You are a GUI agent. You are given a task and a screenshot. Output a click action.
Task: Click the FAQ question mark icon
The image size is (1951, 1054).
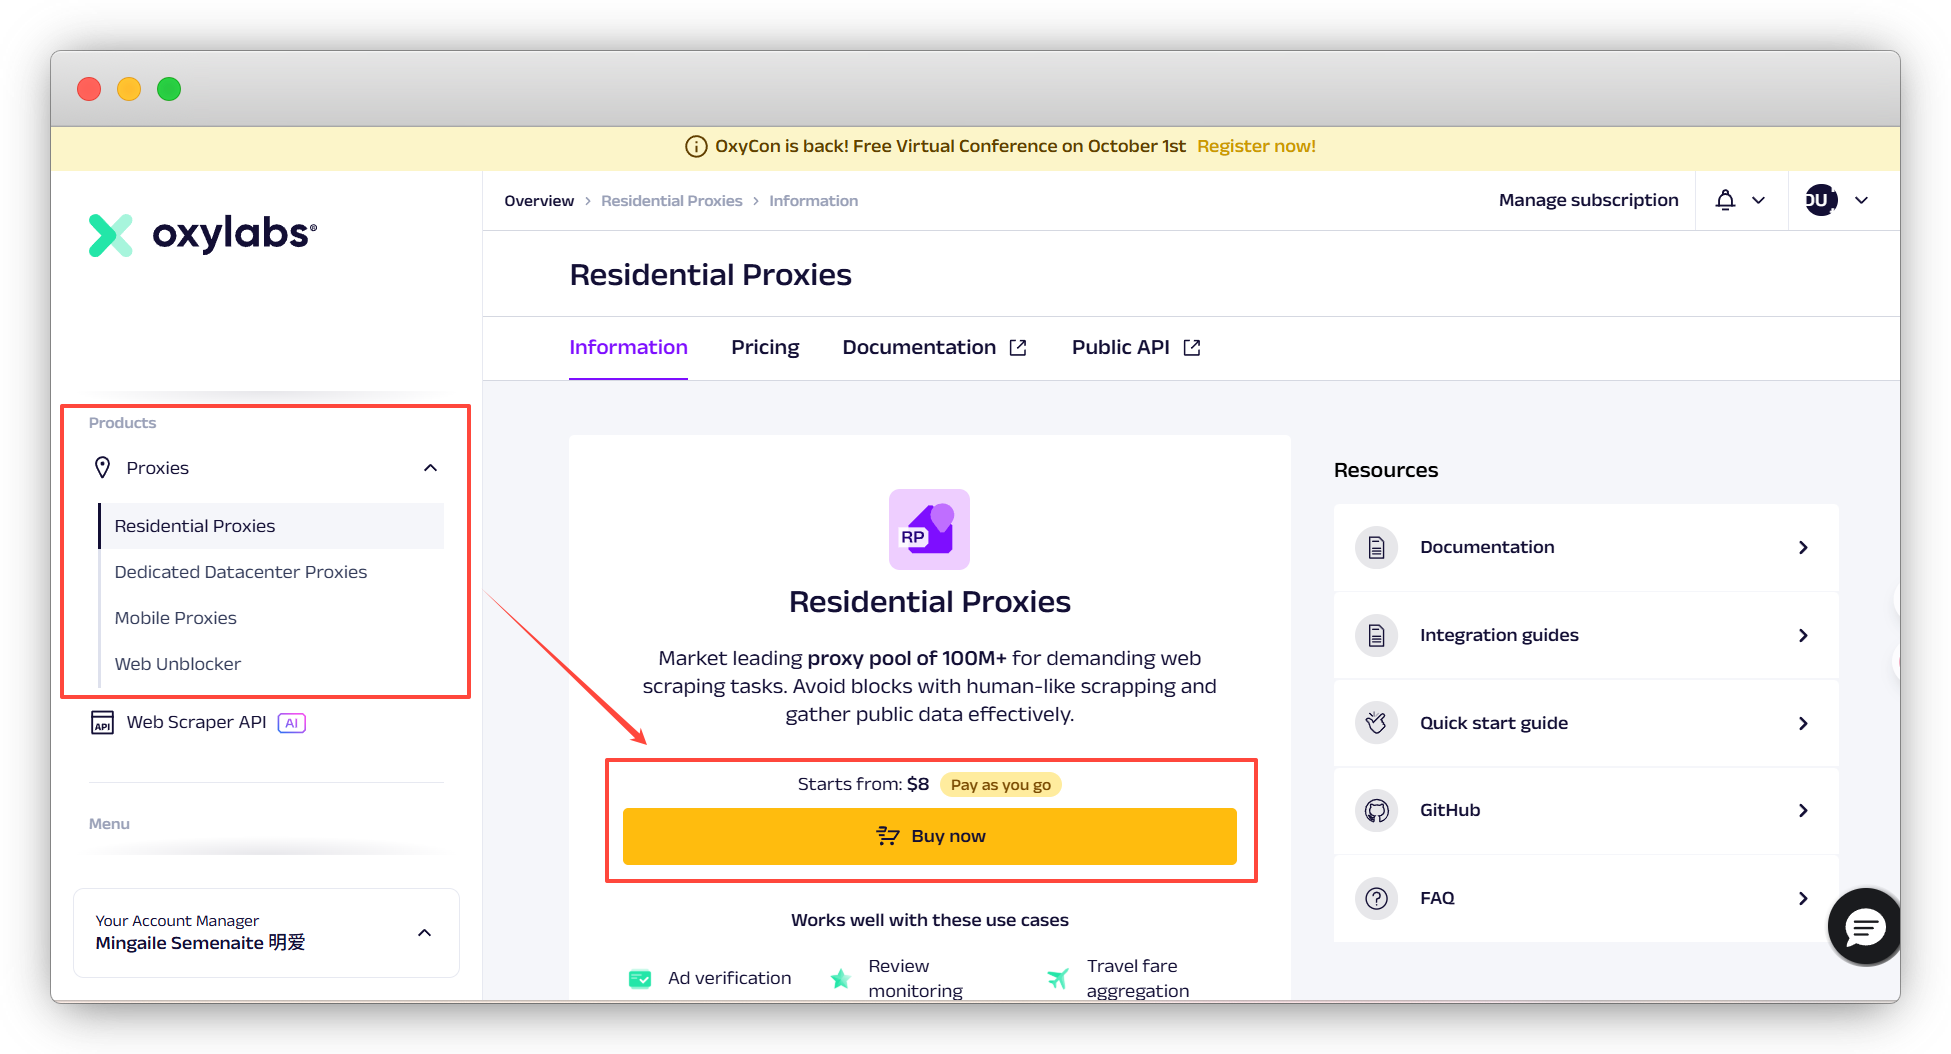tap(1376, 898)
